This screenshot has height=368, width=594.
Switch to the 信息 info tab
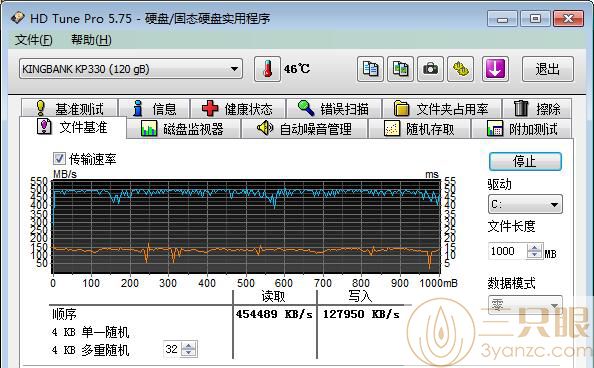pyautogui.click(x=154, y=109)
